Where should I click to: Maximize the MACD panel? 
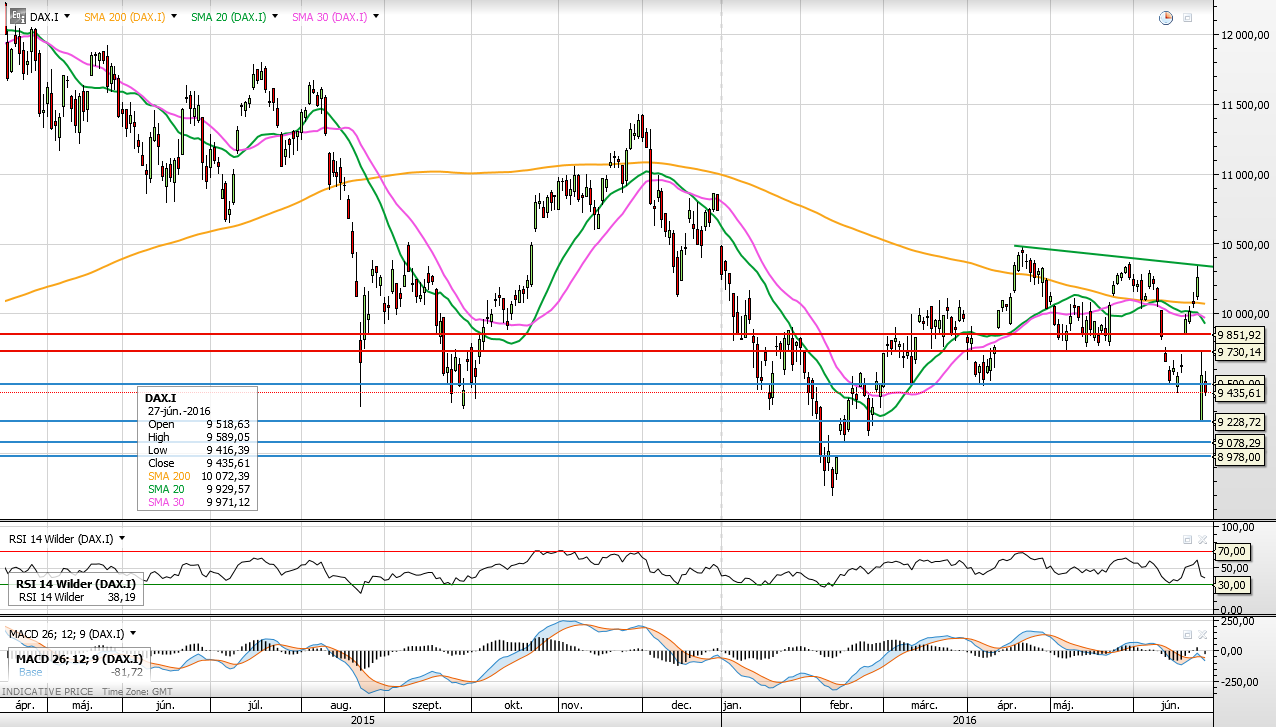[x=1187, y=635]
